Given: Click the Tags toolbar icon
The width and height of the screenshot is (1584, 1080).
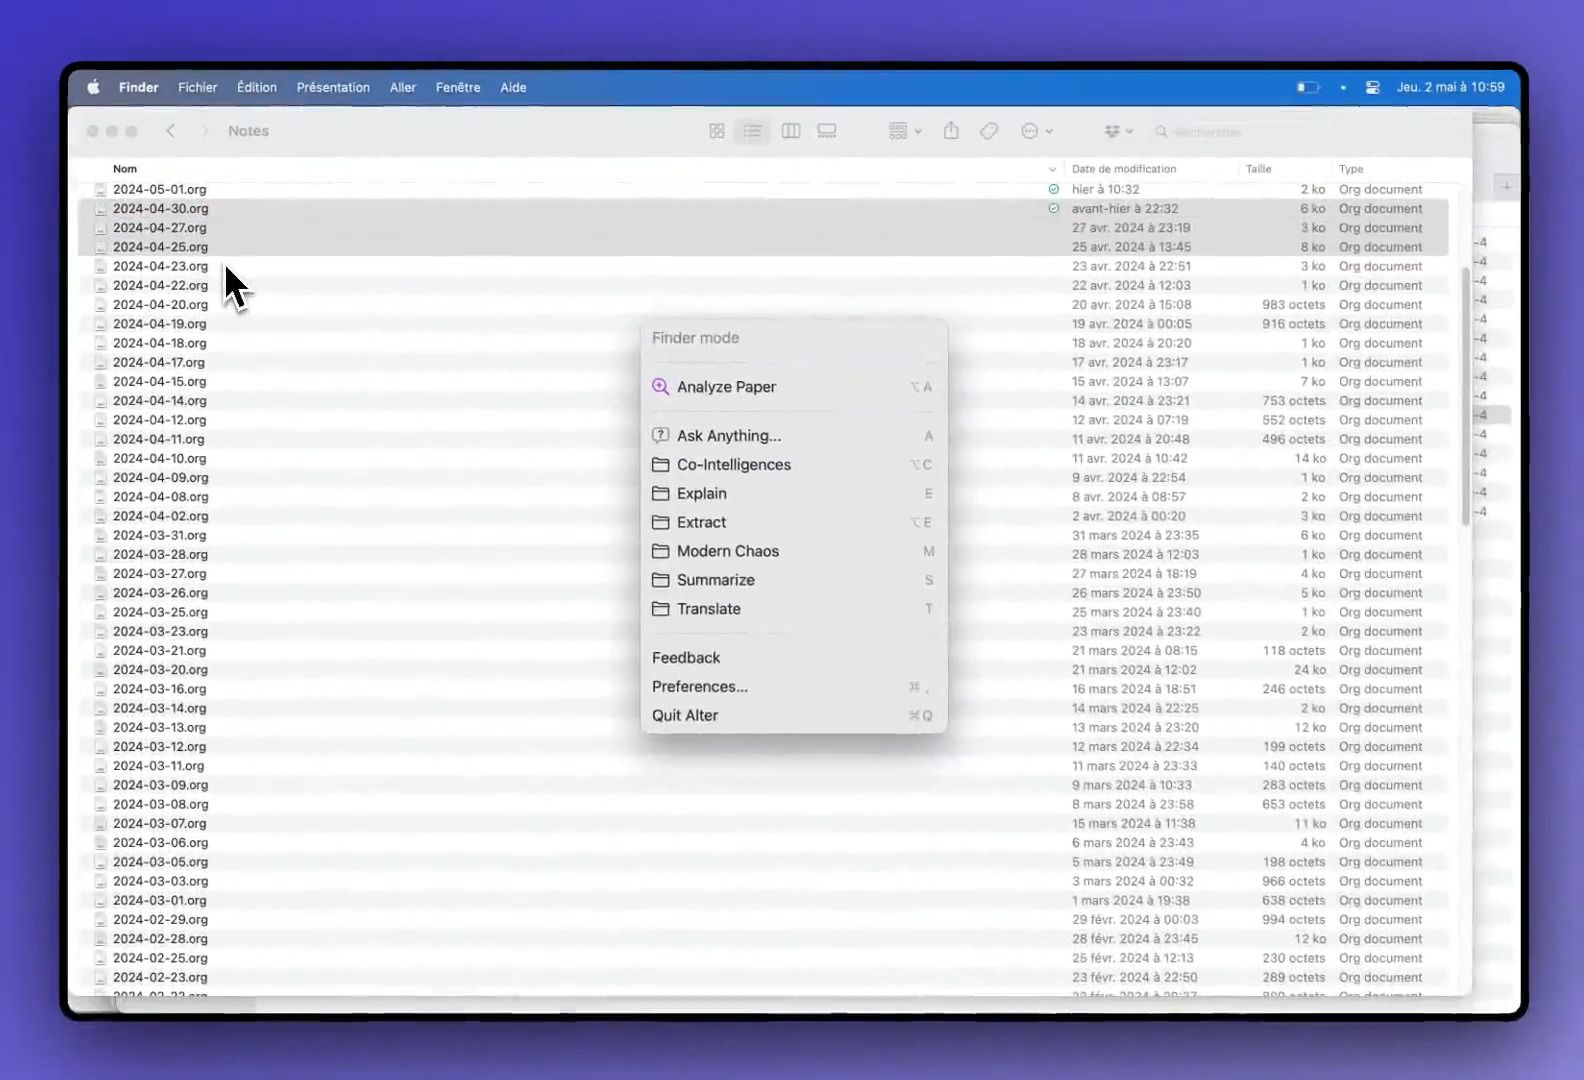Looking at the screenshot, I should point(989,131).
